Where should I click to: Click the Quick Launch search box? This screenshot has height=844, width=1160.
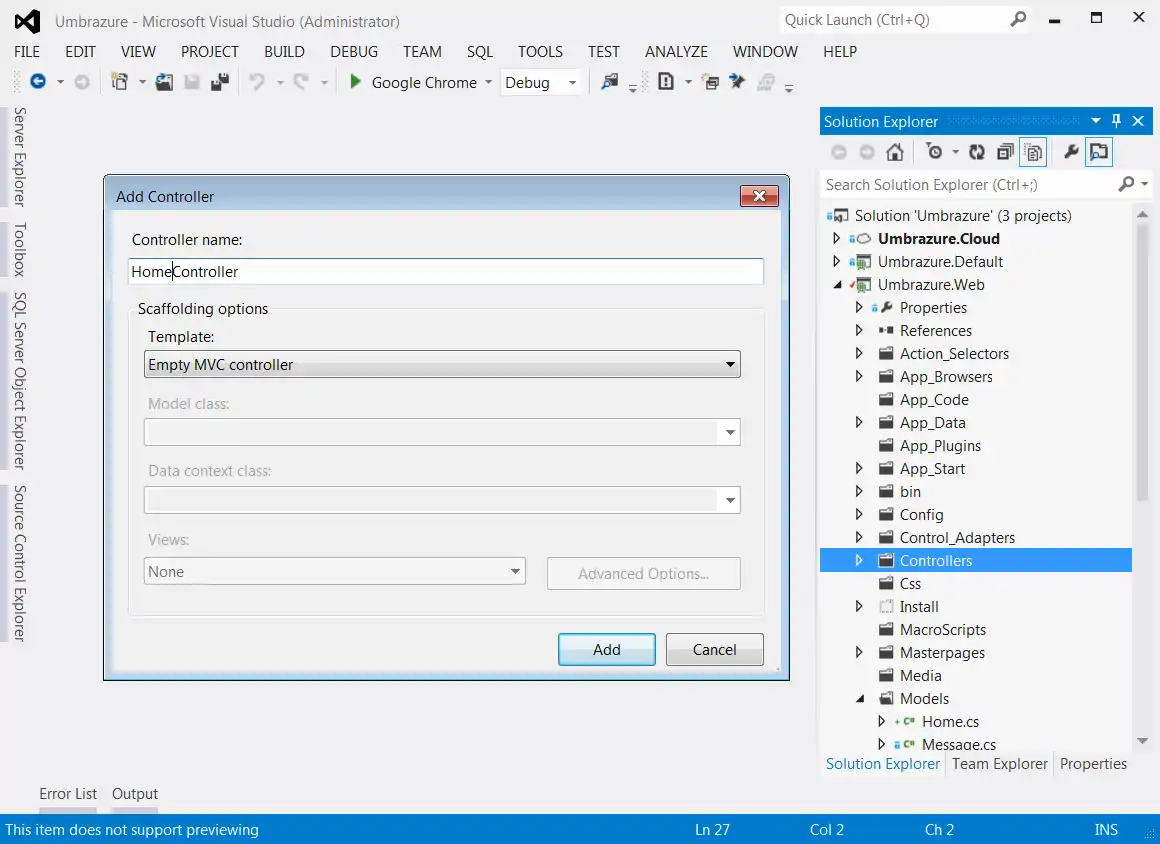coord(894,20)
